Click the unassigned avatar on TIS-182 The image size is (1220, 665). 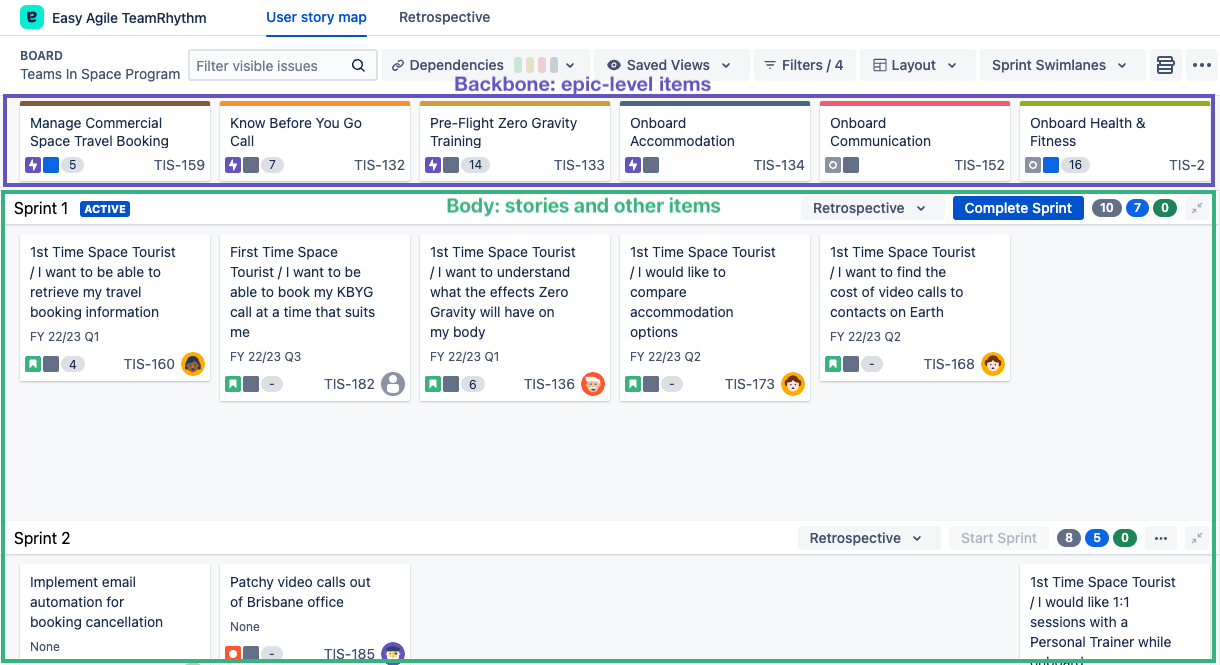(393, 384)
